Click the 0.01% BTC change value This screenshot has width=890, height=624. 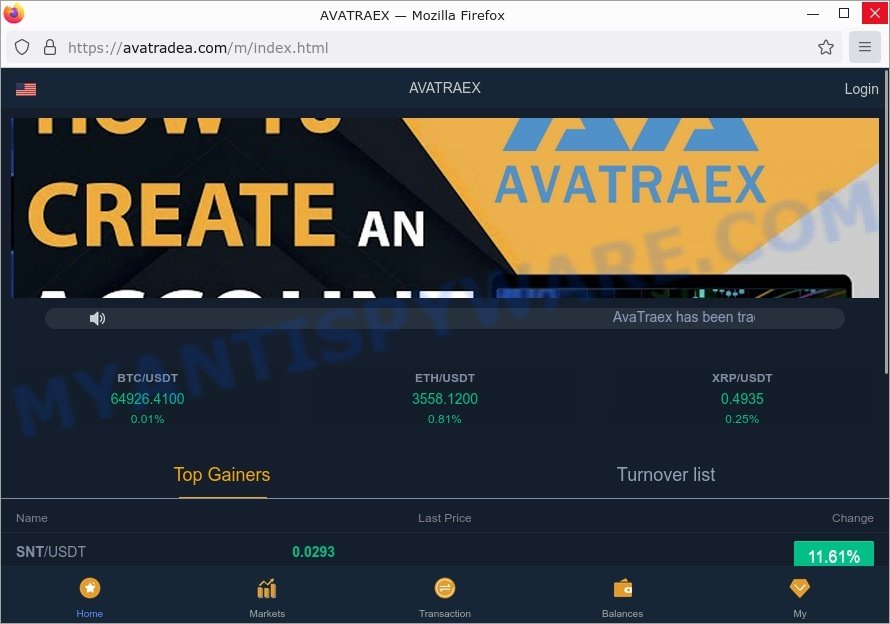[x=148, y=419]
